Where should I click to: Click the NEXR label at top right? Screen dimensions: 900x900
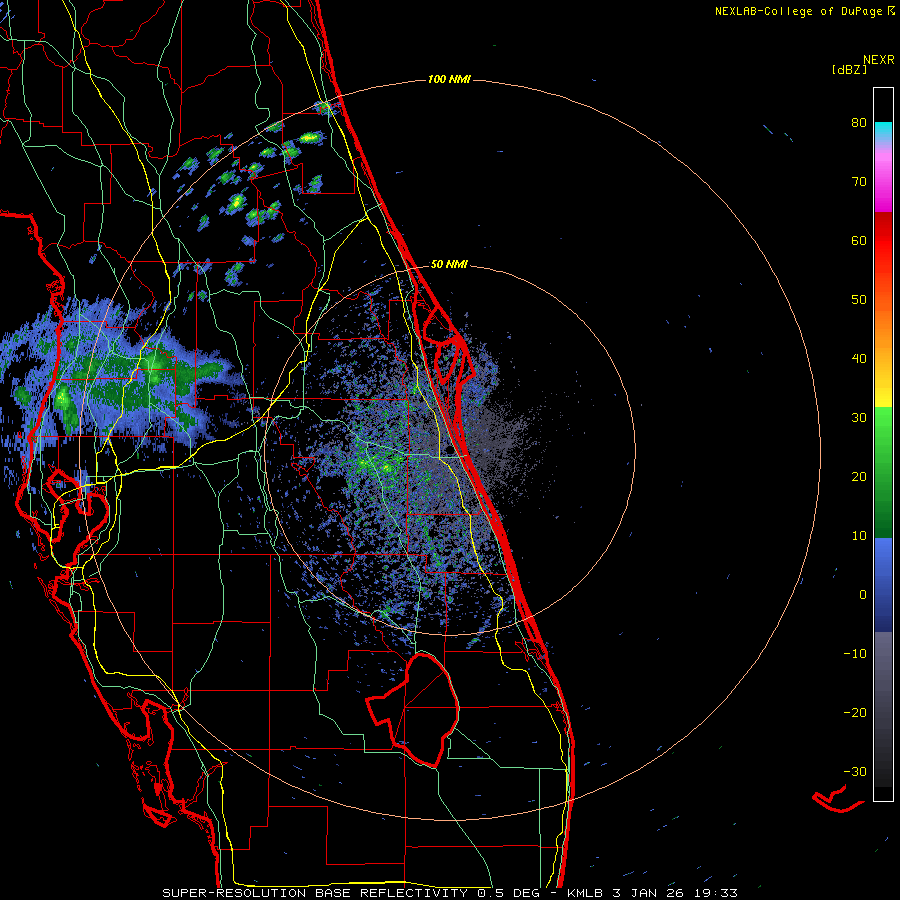tap(879, 60)
